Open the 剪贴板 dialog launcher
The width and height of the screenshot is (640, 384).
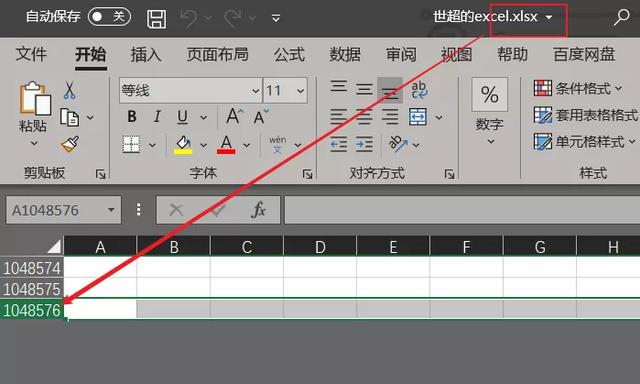coord(100,174)
